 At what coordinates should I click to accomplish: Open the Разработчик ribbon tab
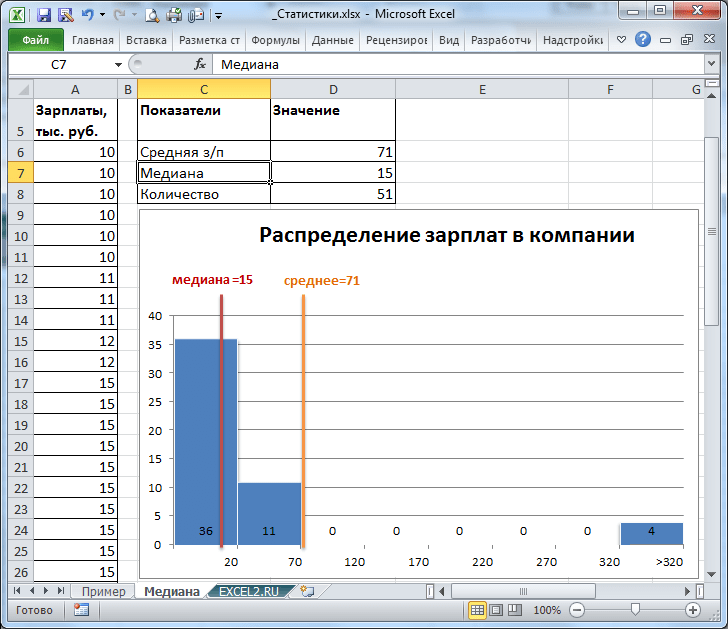(501, 40)
